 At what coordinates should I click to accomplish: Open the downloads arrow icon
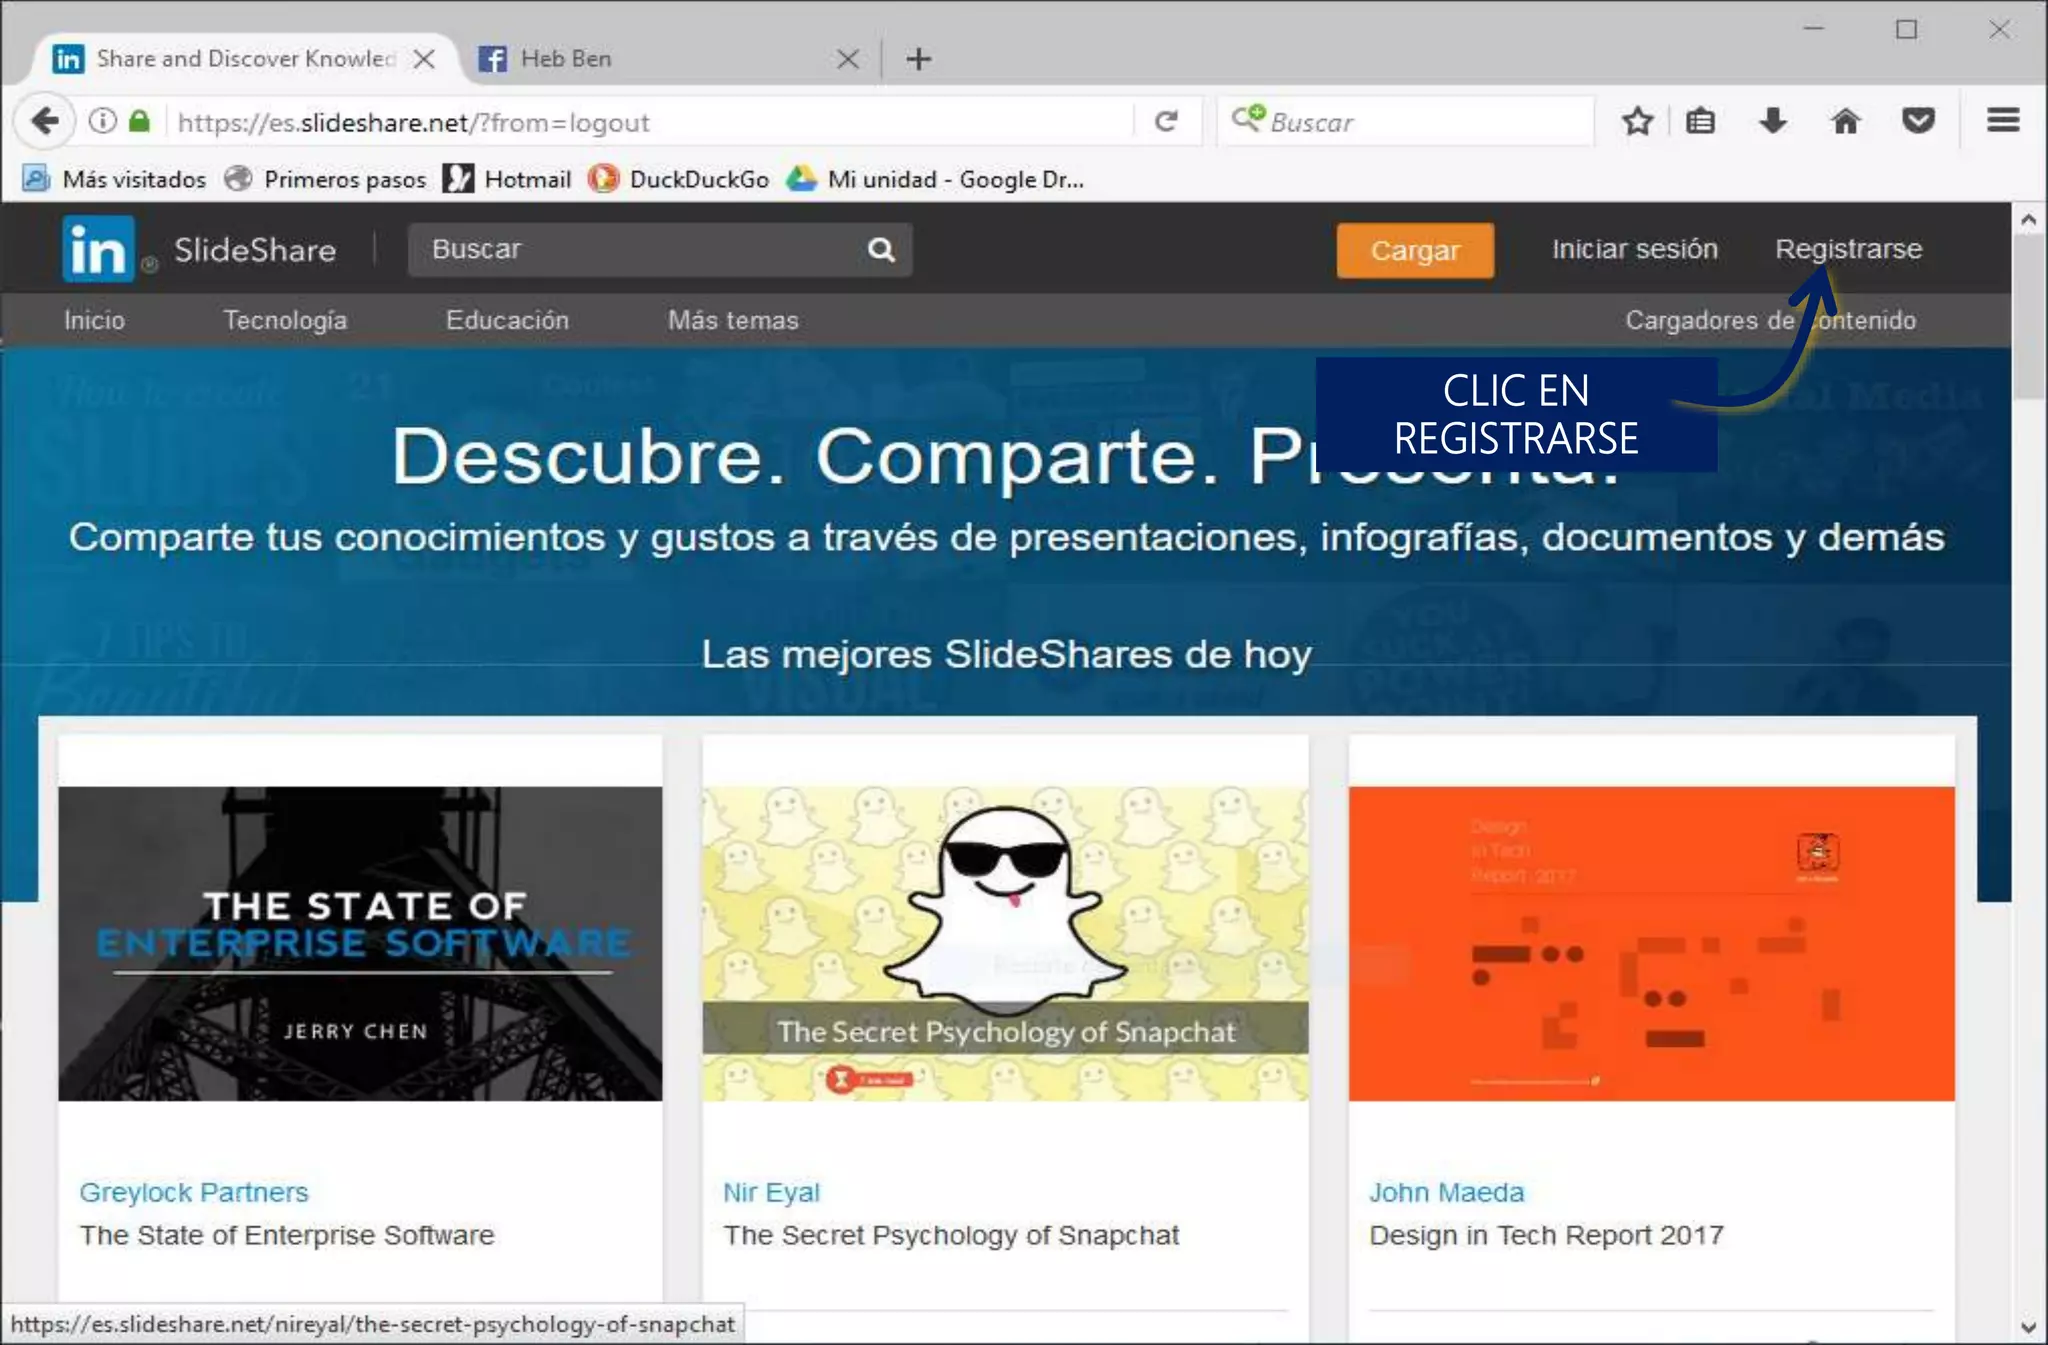[1772, 122]
